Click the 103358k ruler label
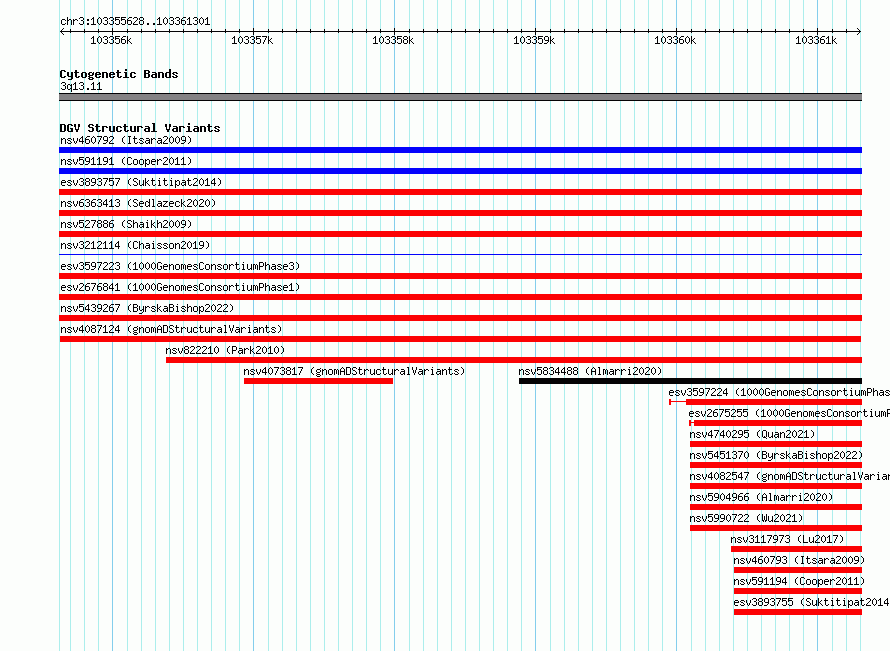The width and height of the screenshot is (890, 651). 393,40
